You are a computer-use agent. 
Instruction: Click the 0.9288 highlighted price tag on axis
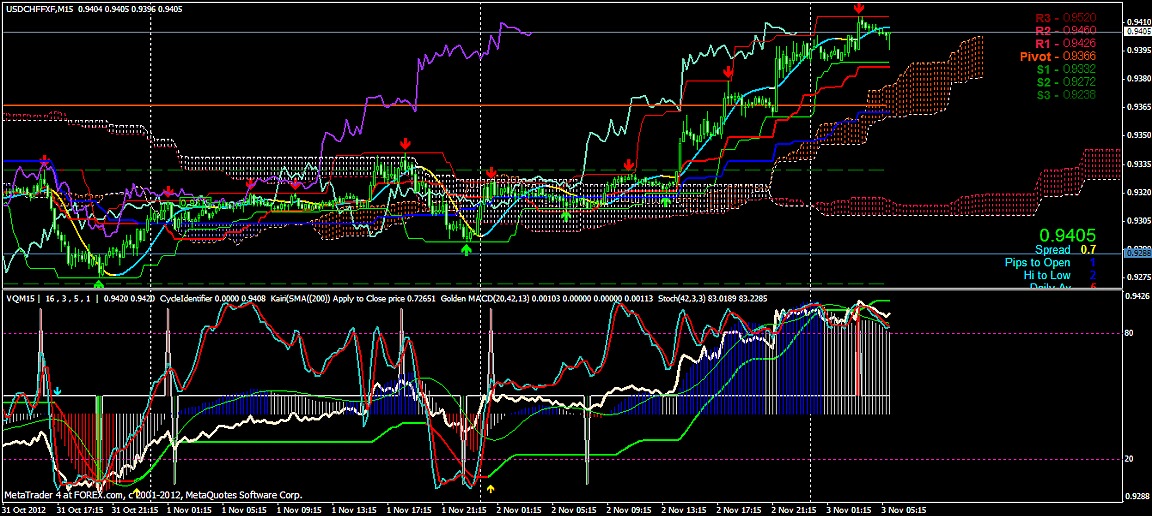pyautogui.click(x=1134, y=253)
